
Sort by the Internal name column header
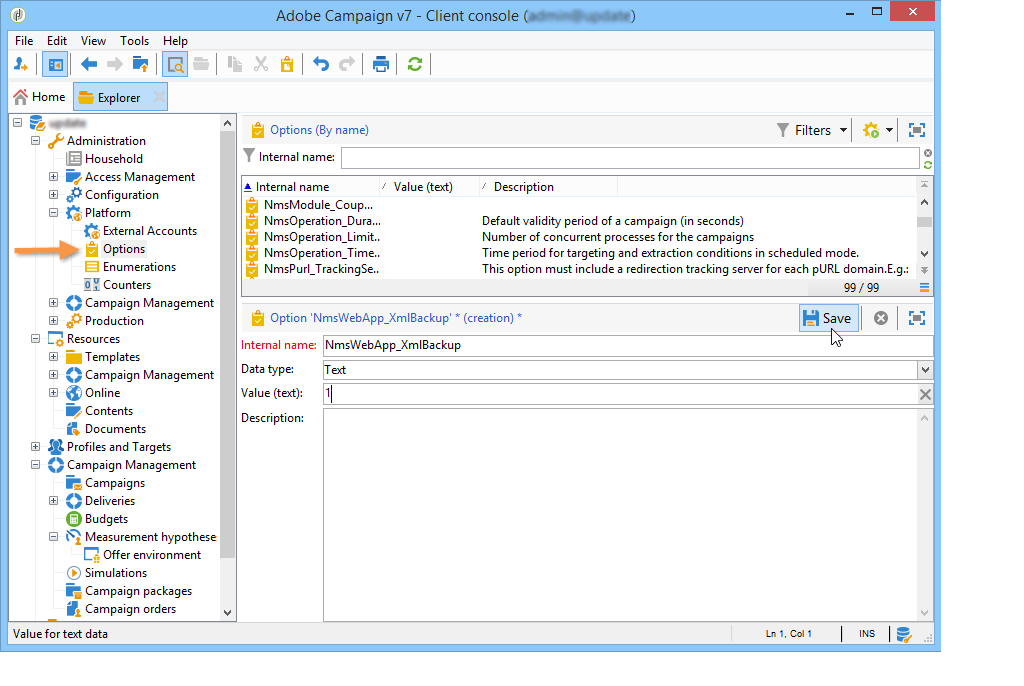310,187
